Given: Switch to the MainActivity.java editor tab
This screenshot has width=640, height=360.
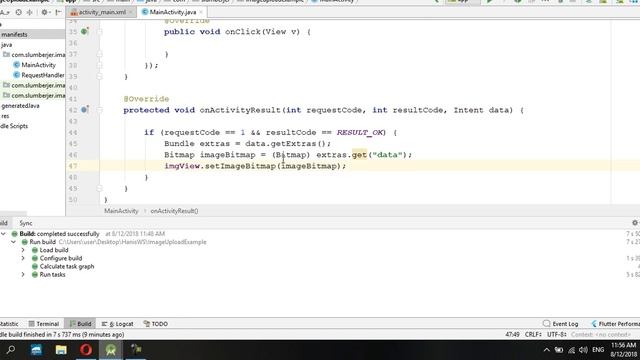Looking at the screenshot, I should (172, 12).
